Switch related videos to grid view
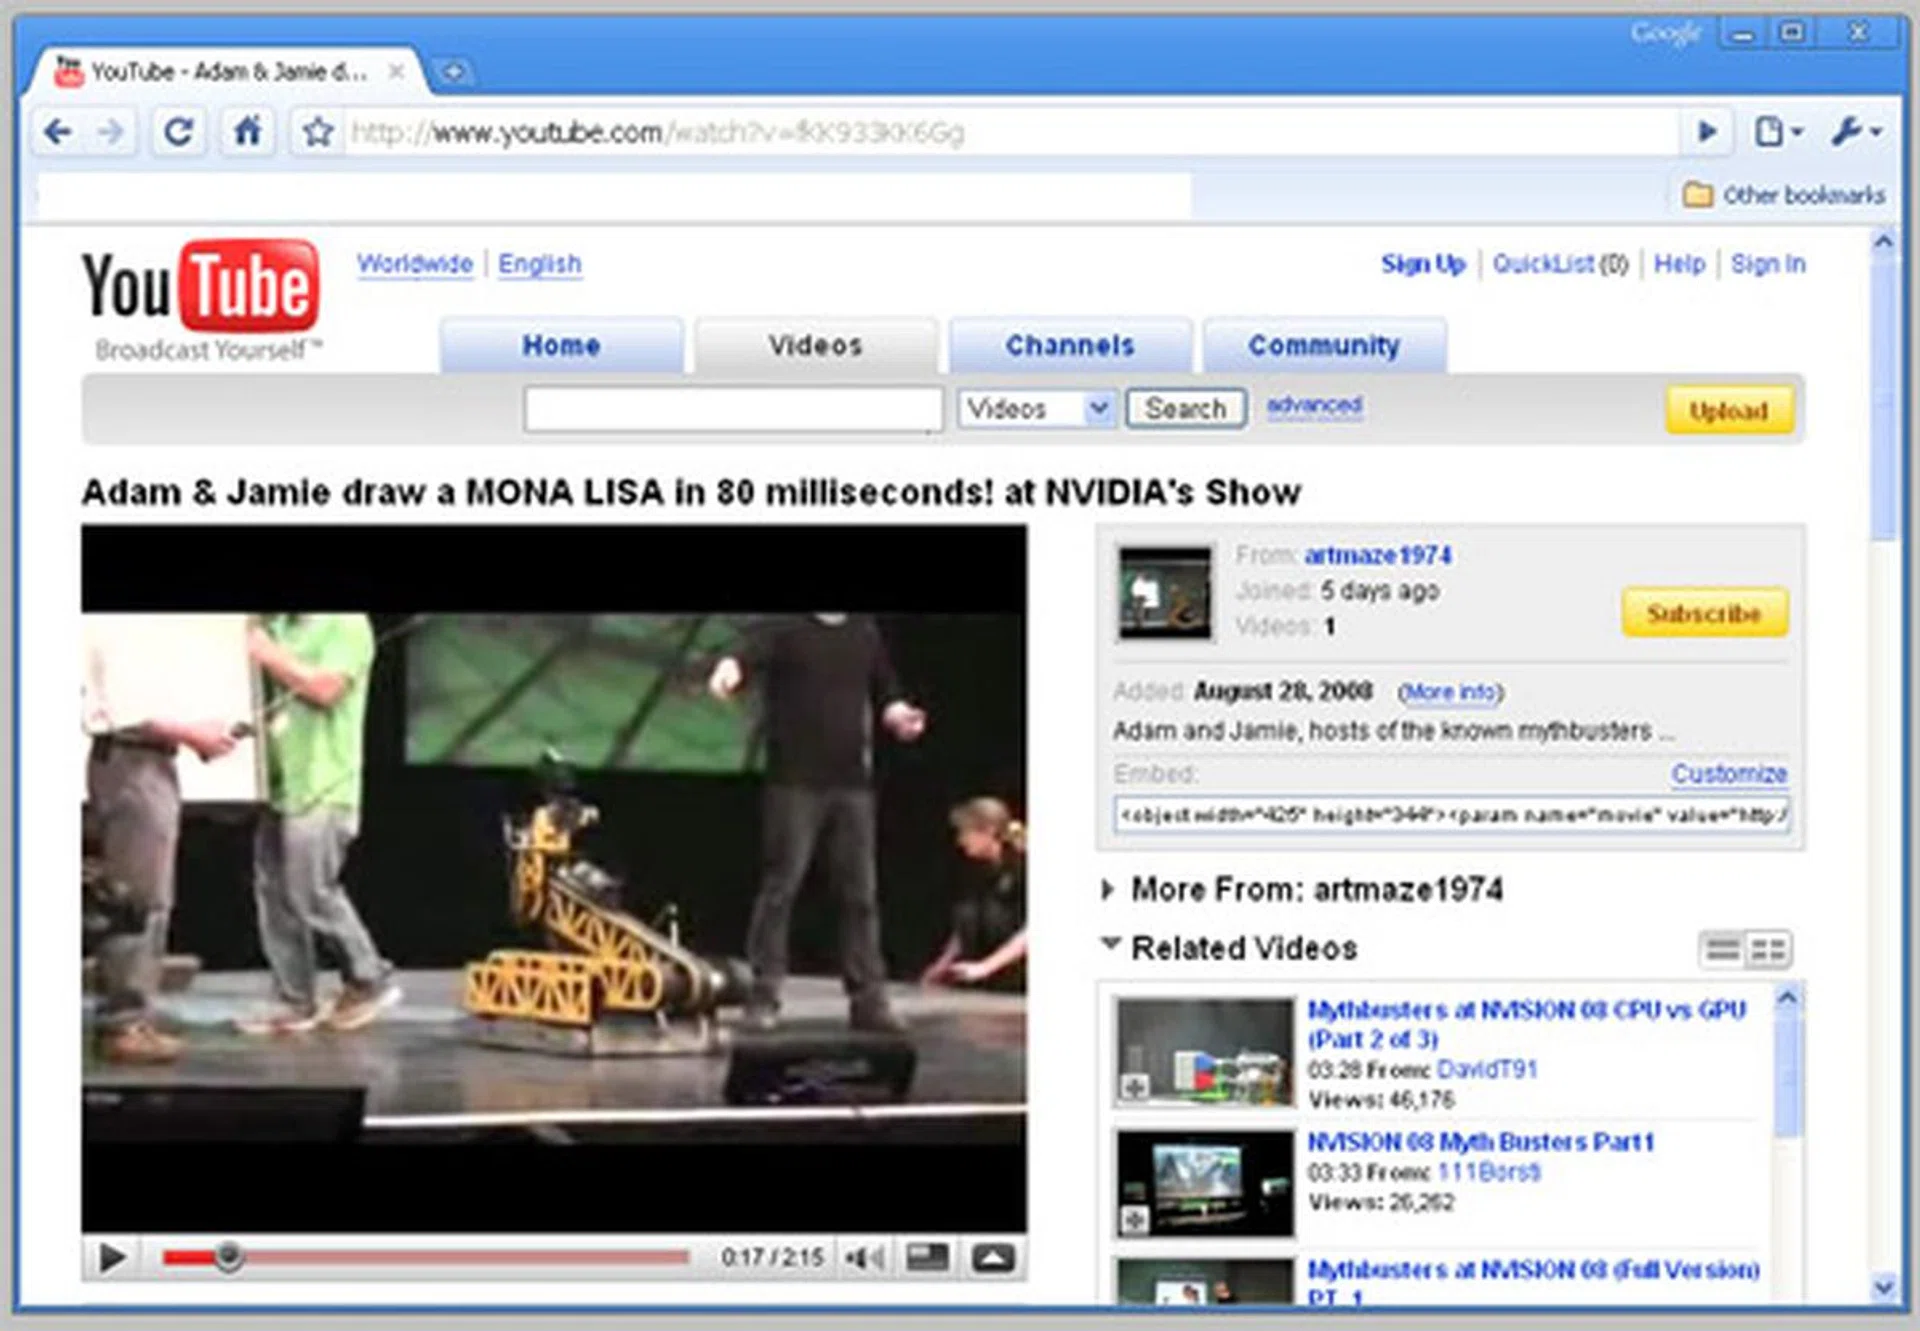 (1768, 949)
